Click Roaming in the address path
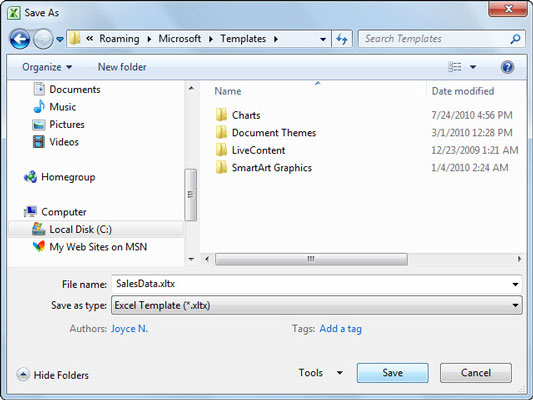 [119, 39]
